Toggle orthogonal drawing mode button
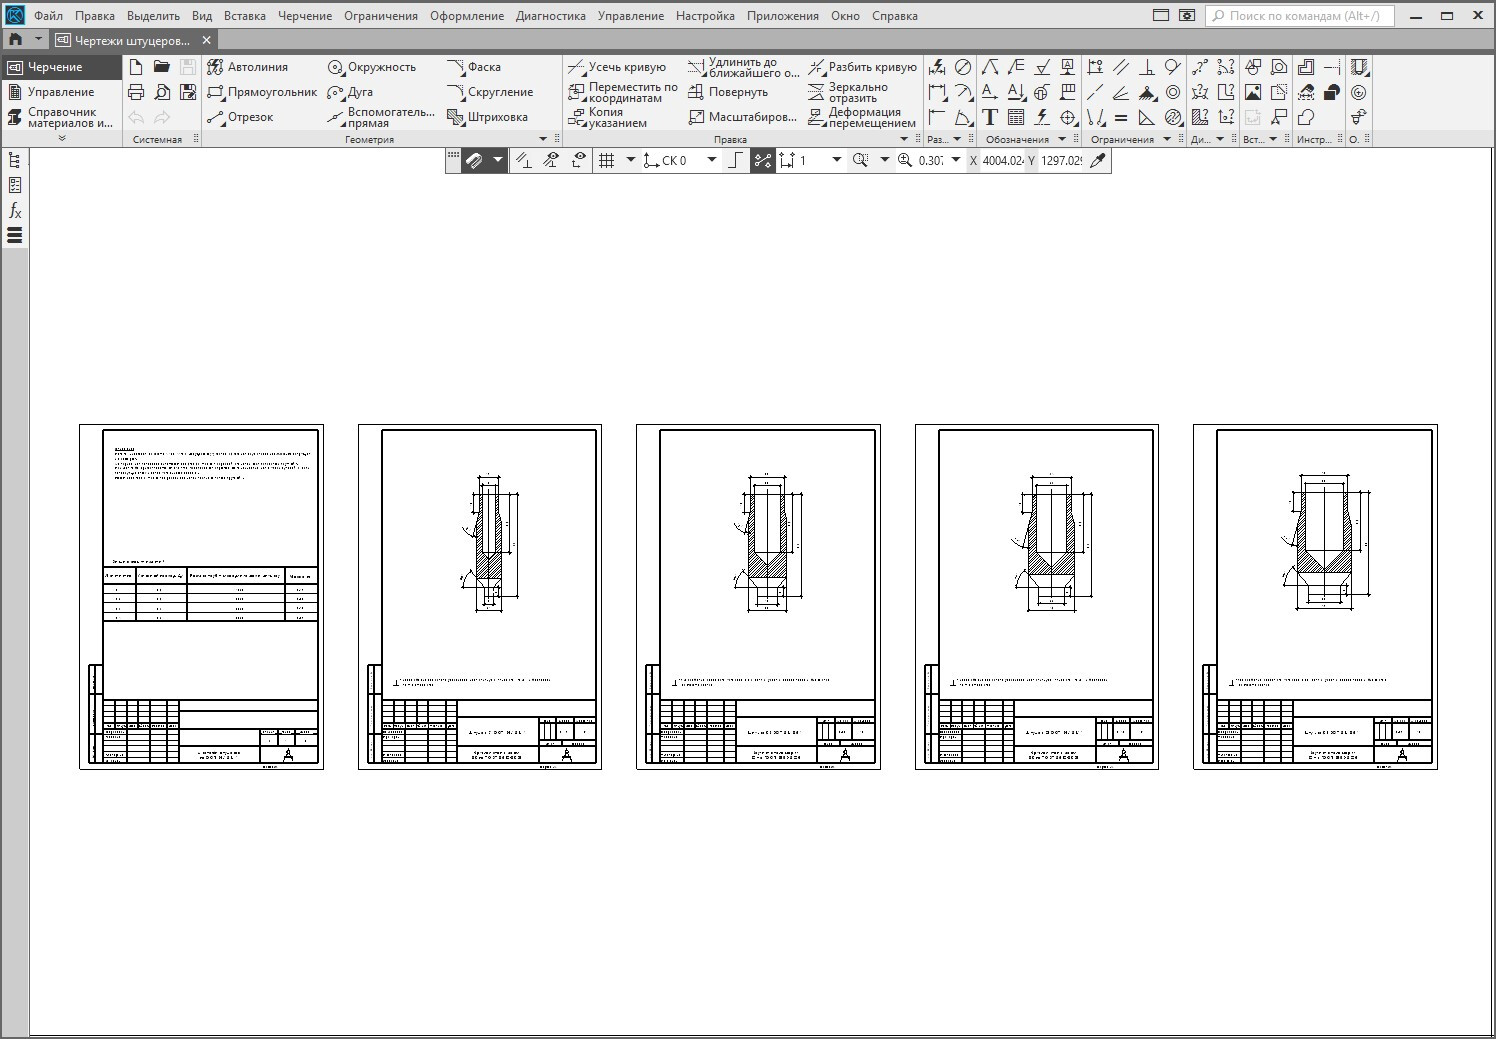 (735, 160)
